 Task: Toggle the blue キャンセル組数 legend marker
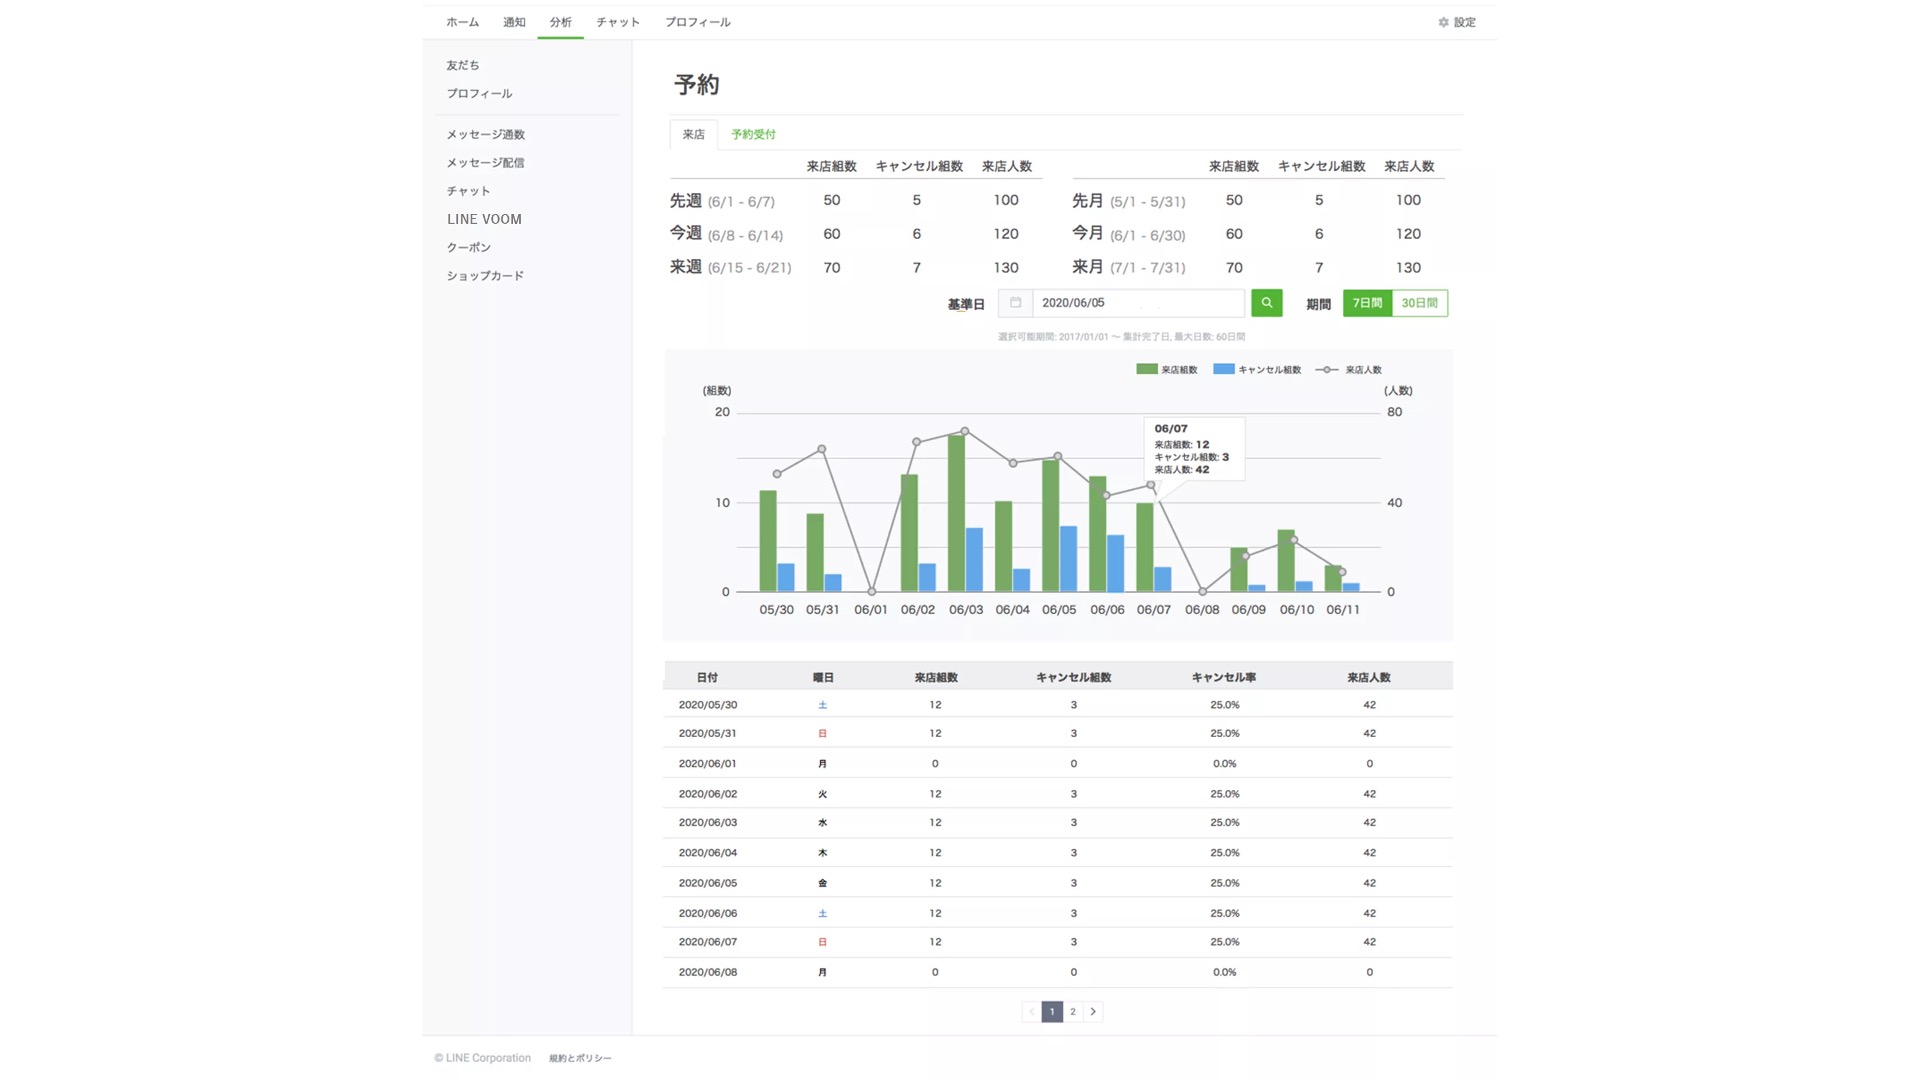coord(1223,369)
